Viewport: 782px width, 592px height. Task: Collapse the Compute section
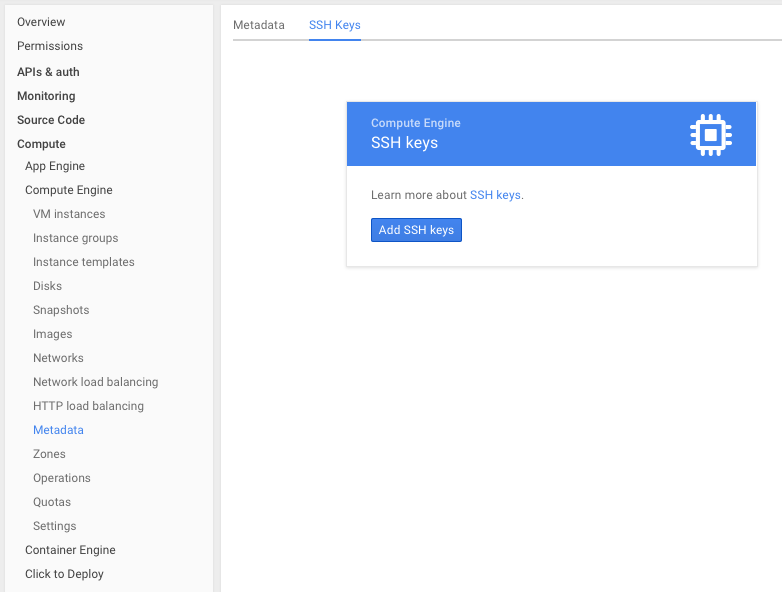[x=41, y=144]
